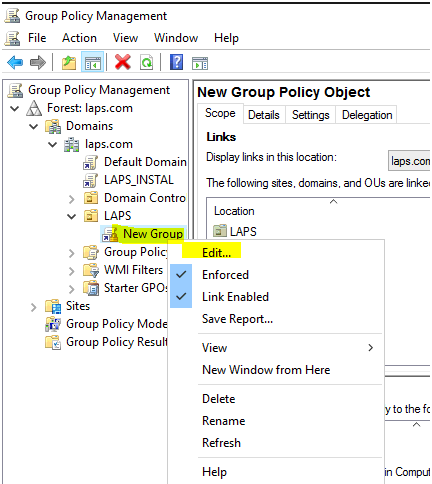The image size is (432, 484).
Task: Choose Rename from context menu
Action: pos(276,421)
